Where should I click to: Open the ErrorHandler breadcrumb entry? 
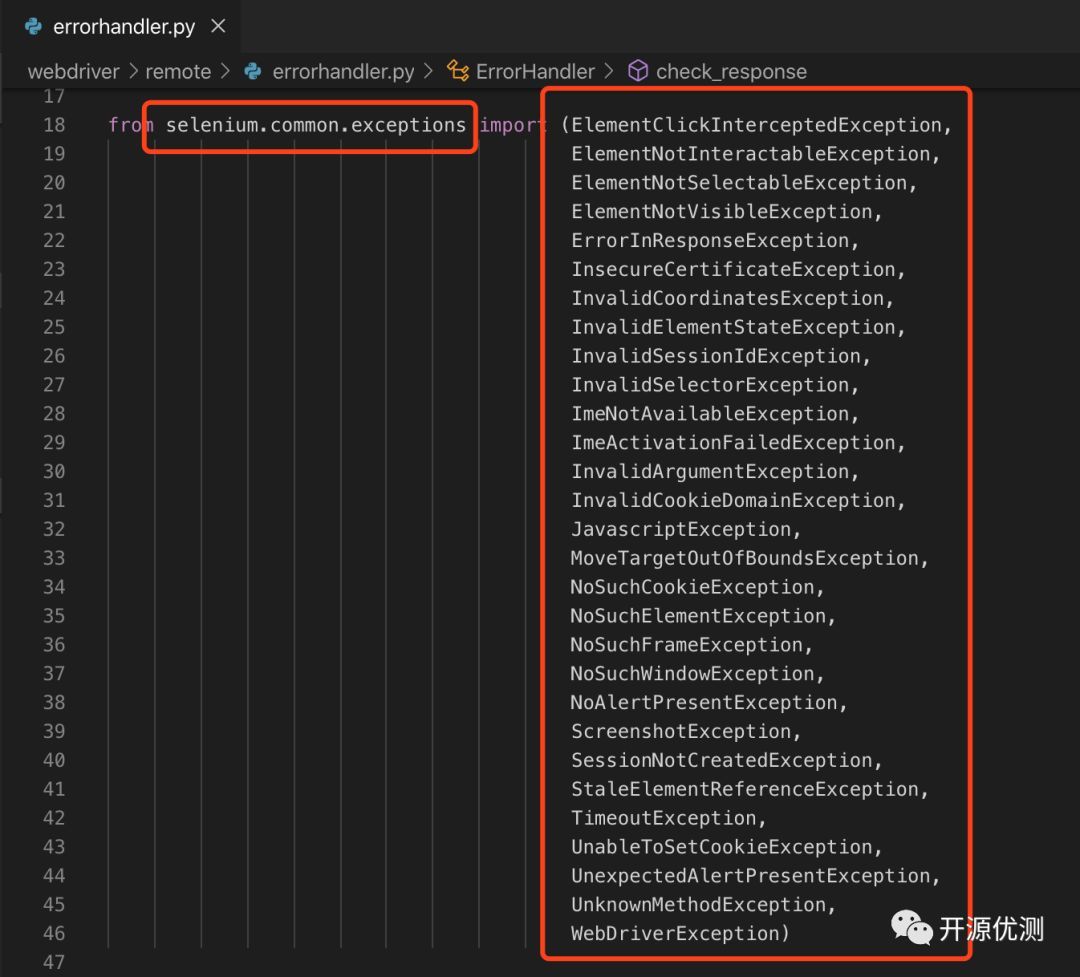tap(535, 71)
